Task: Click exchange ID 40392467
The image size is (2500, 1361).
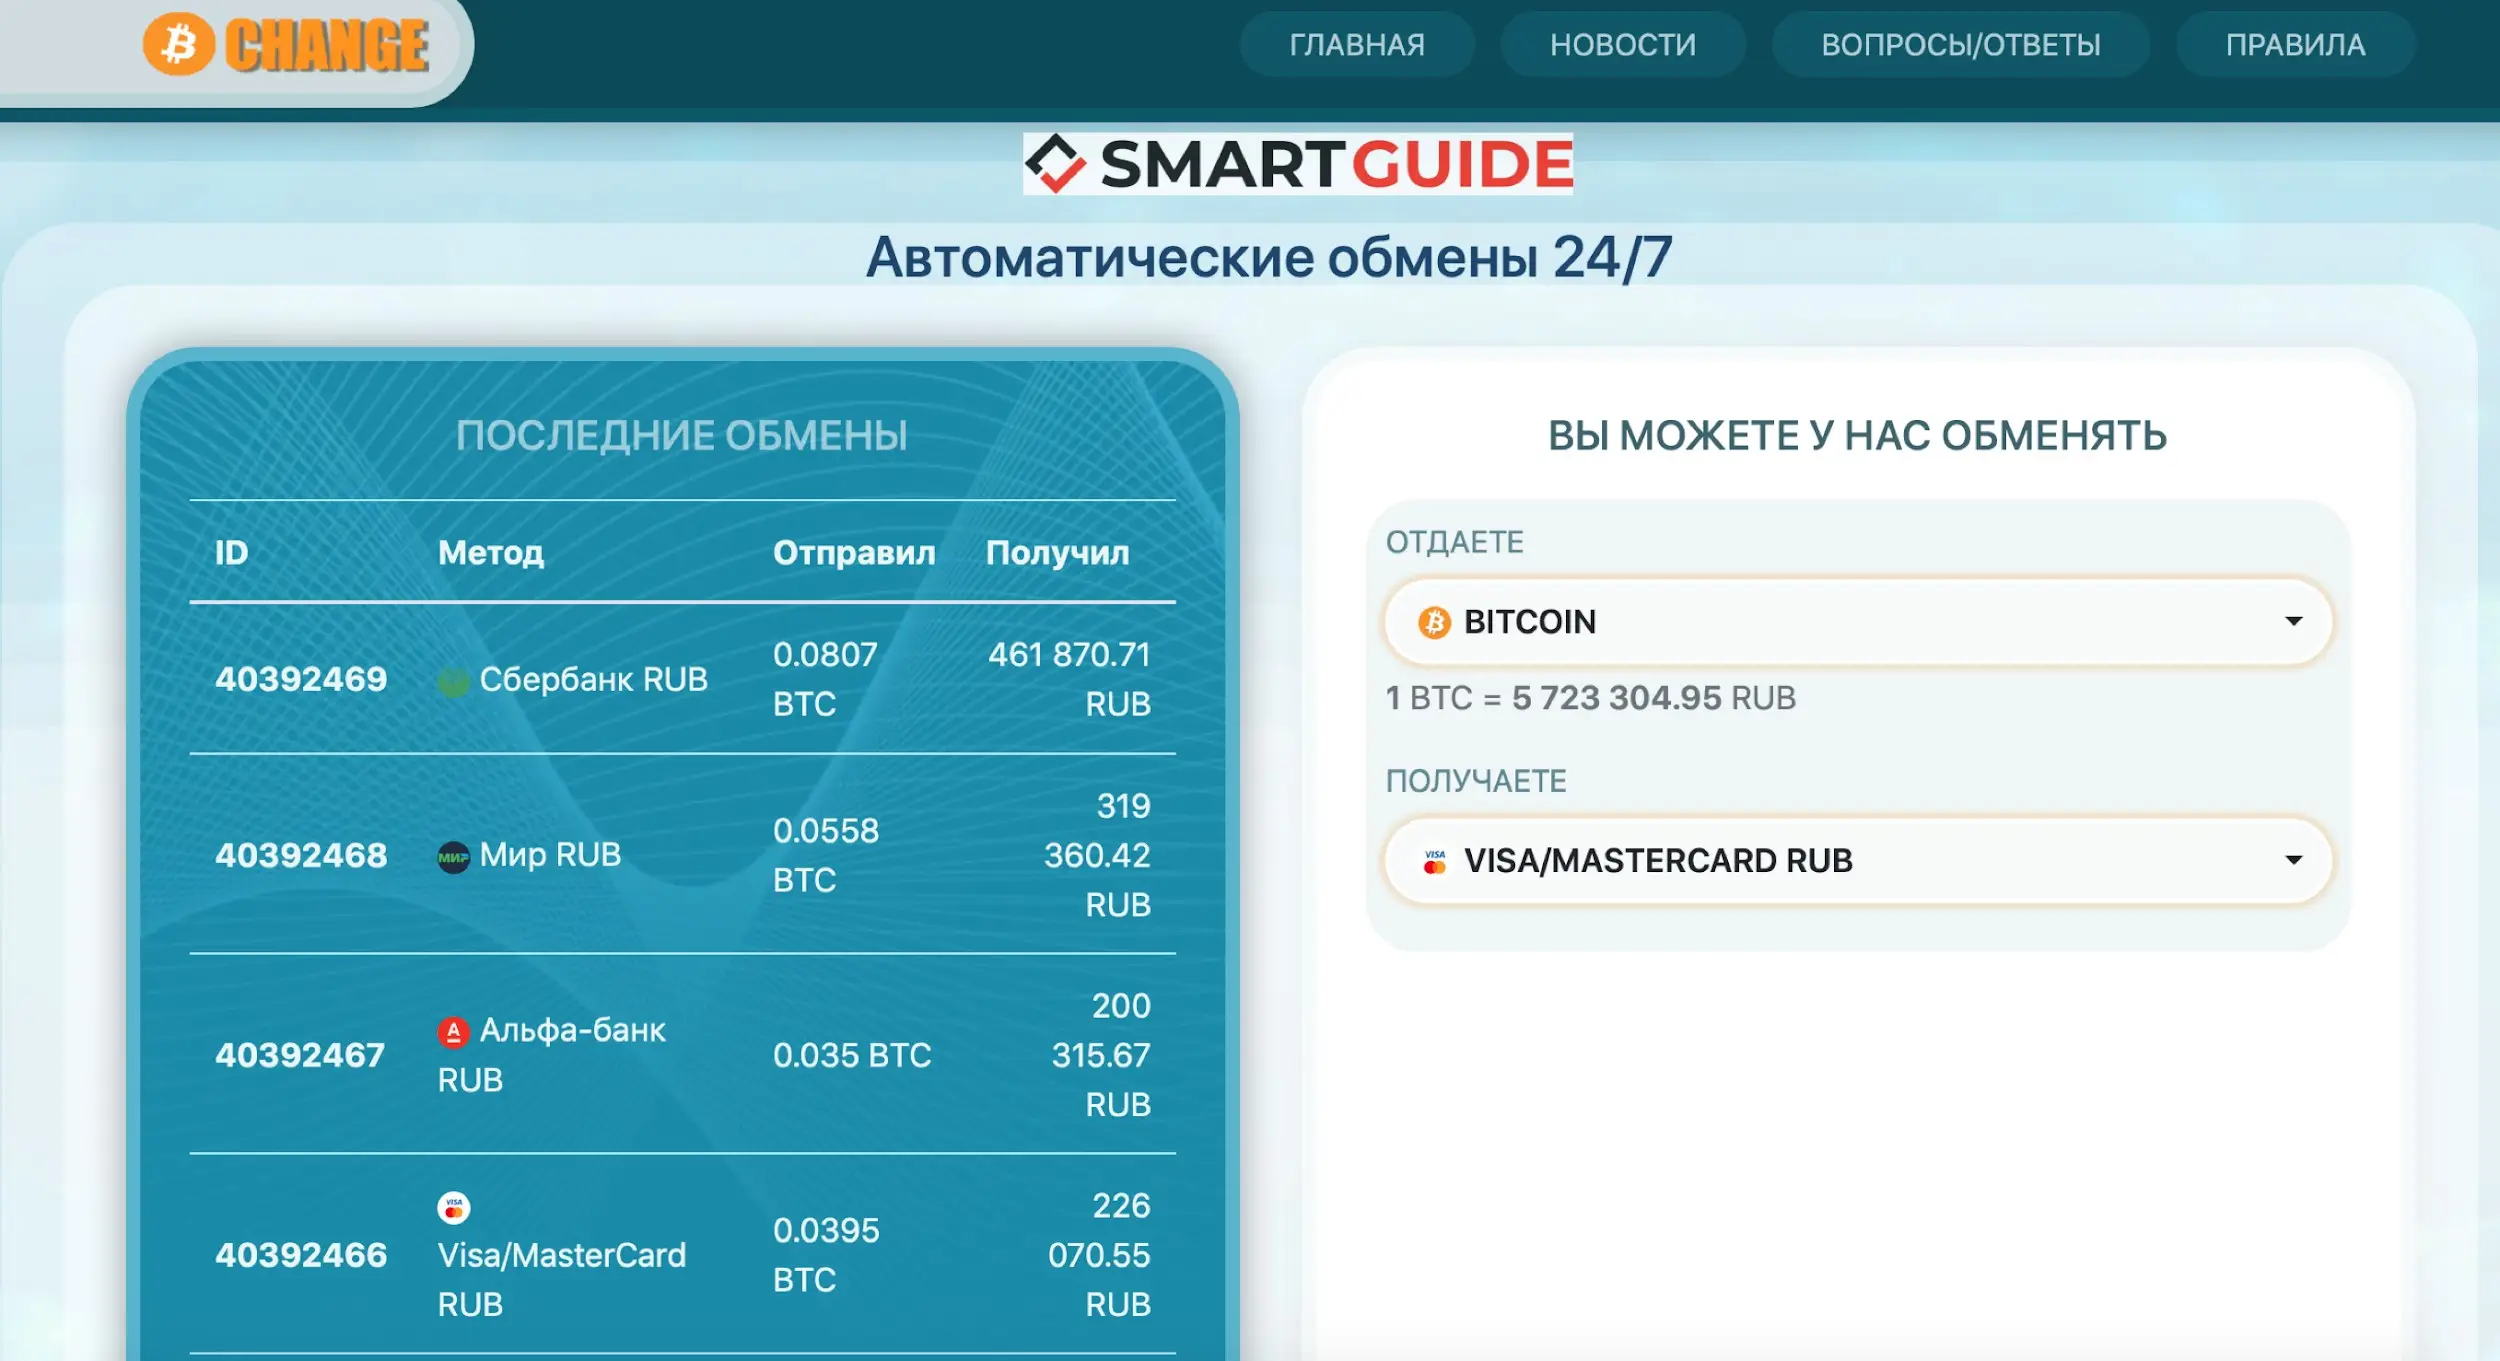Action: tap(300, 1055)
